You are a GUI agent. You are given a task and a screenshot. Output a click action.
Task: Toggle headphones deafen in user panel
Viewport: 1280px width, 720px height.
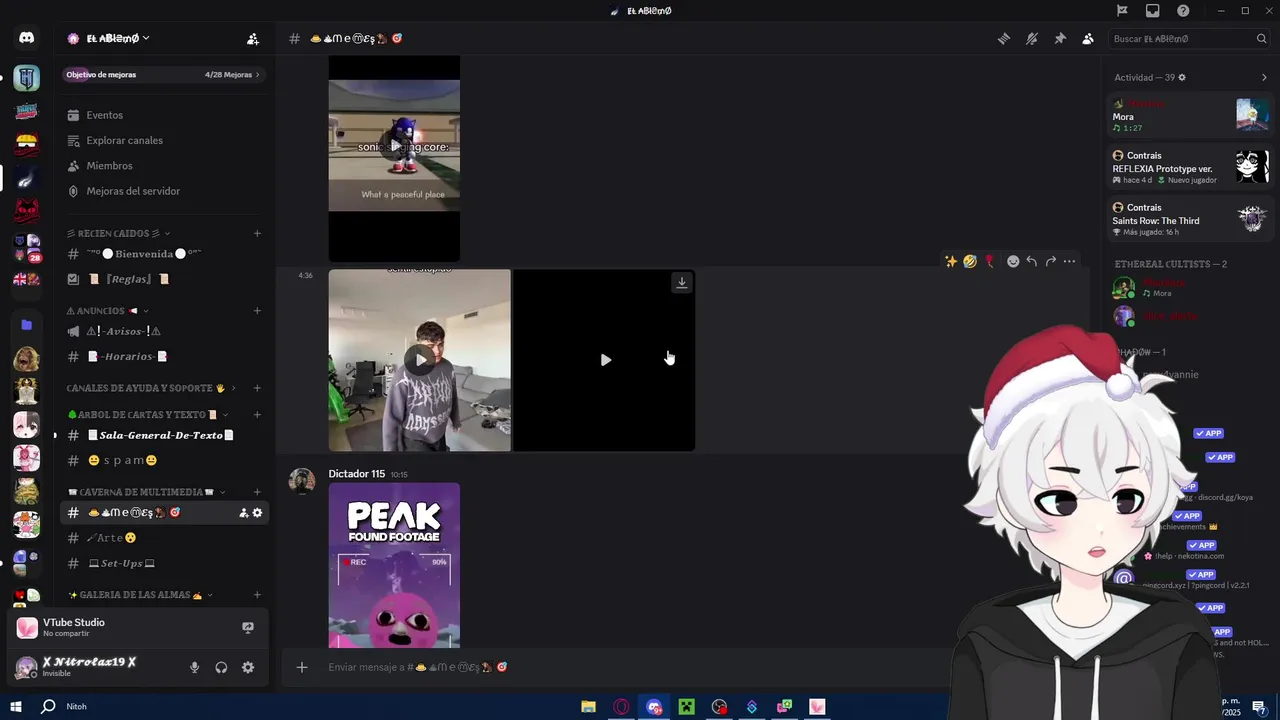click(x=221, y=668)
